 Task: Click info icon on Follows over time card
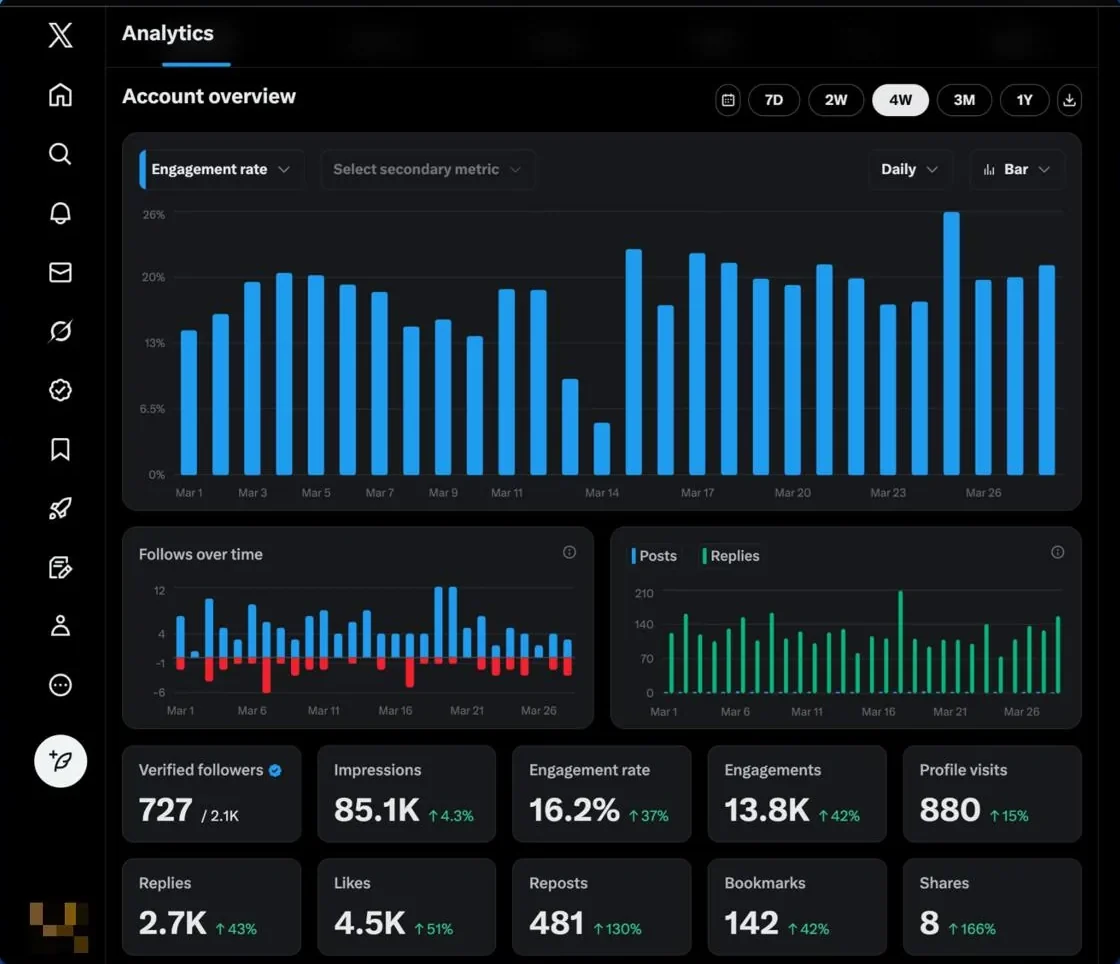(569, 552)
